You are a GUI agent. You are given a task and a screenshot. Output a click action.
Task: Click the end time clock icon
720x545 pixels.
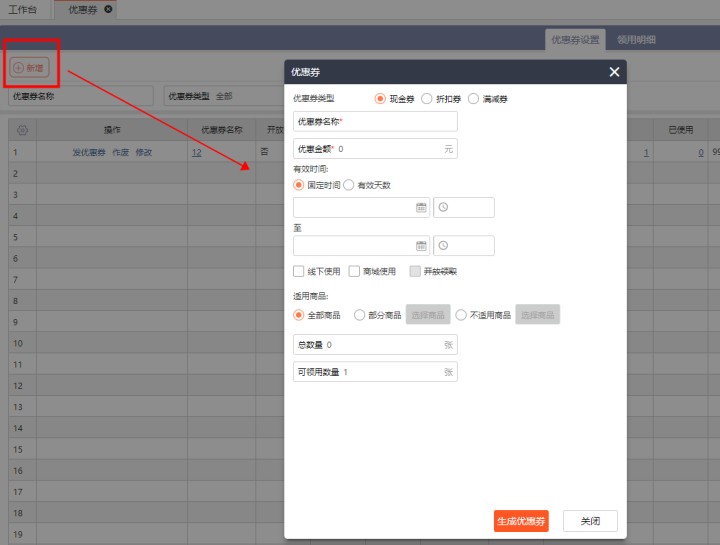click(x=443, y=245)
